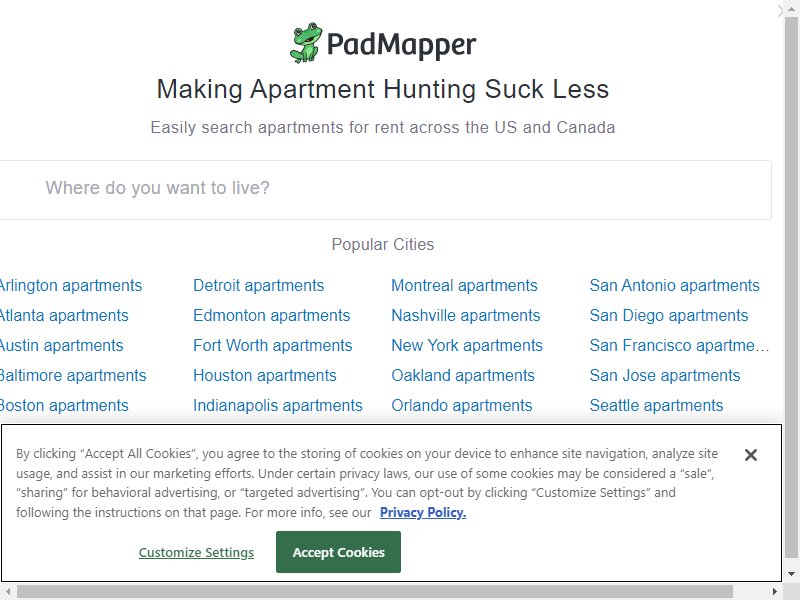This screenshot has width=800, height=600.
Task: Accept Cookies in the banner
Action: (x=338, y=552)
